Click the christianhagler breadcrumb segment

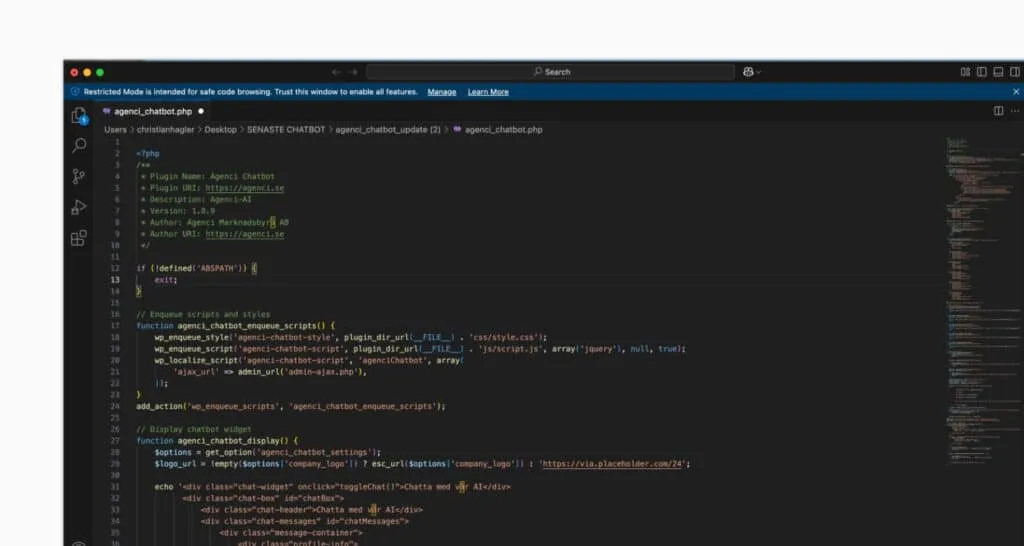point(165,130)
